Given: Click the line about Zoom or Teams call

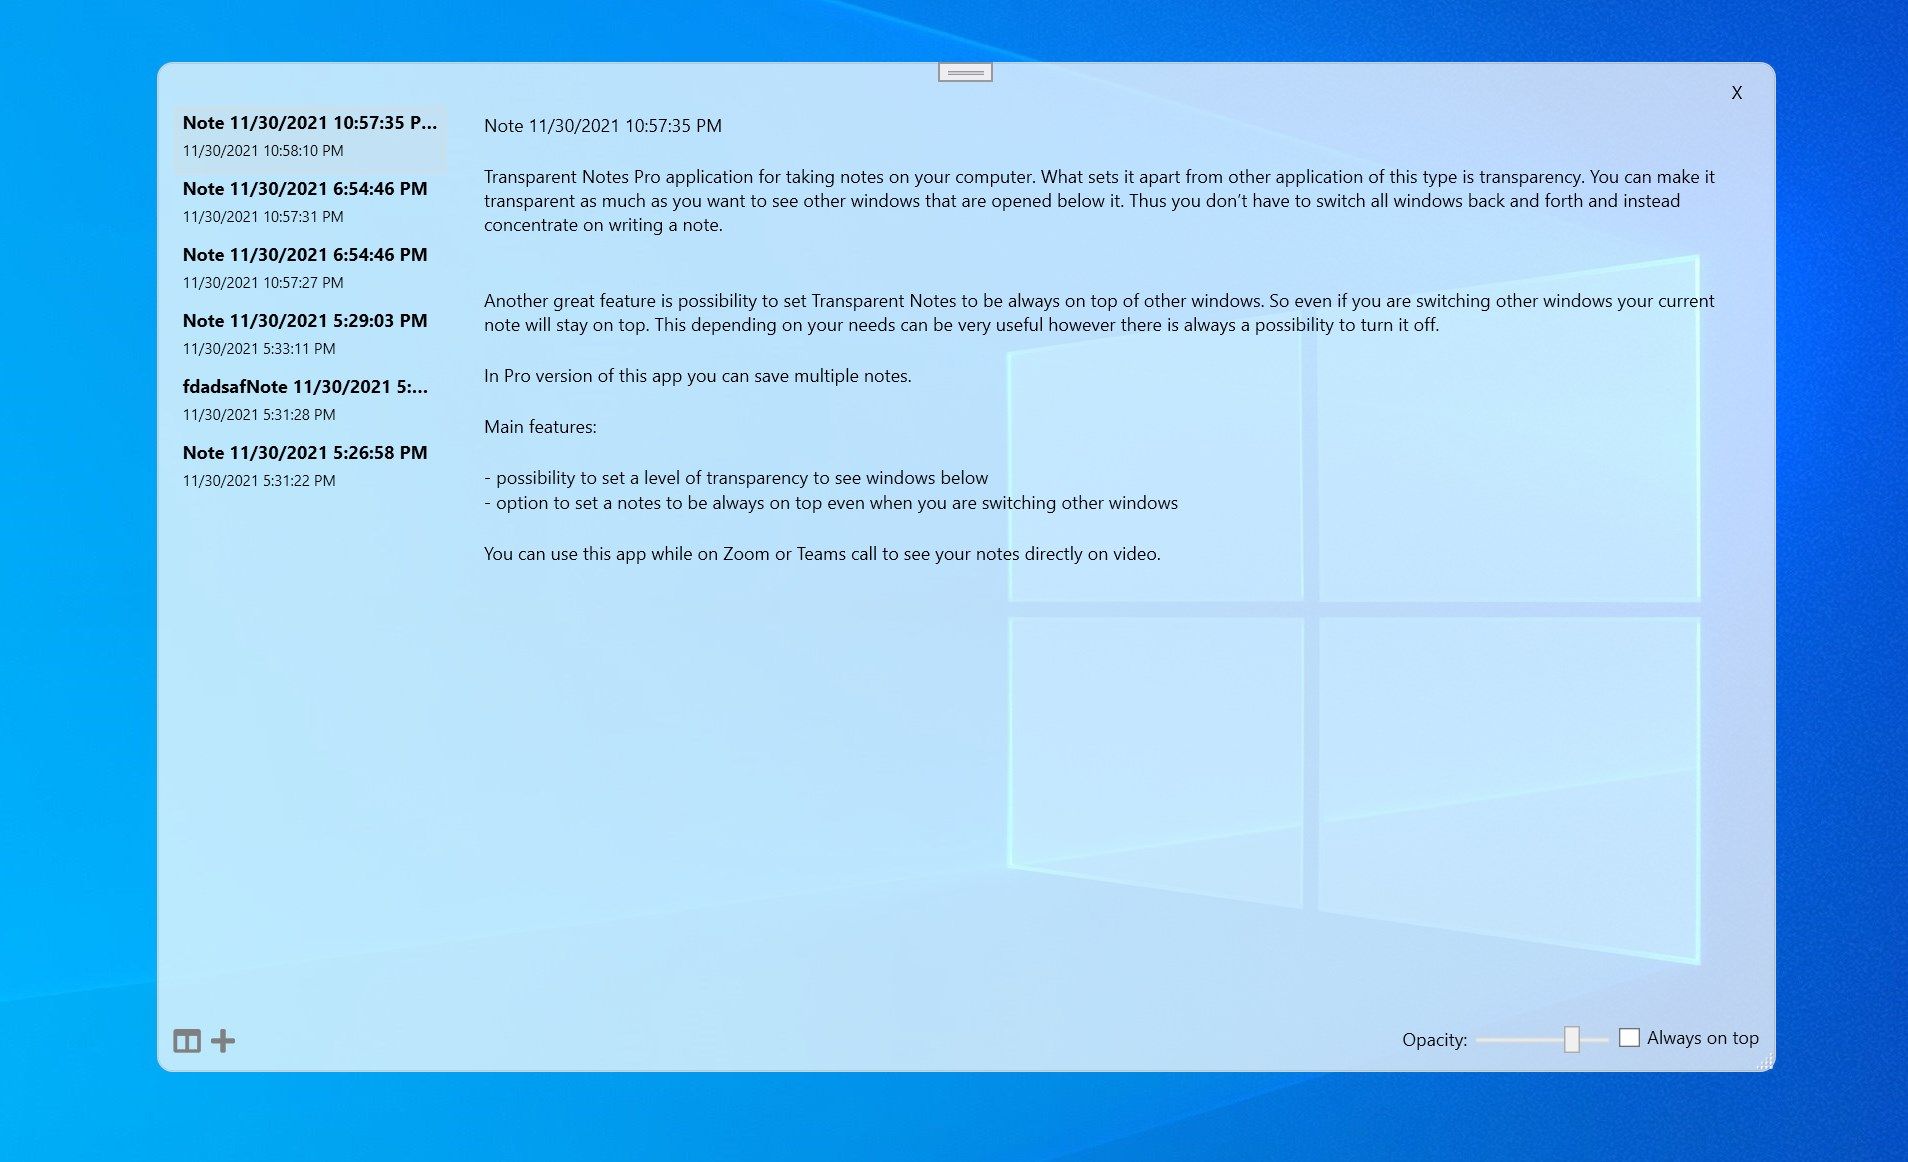Looking at the screenshot, I should [822, 554].
